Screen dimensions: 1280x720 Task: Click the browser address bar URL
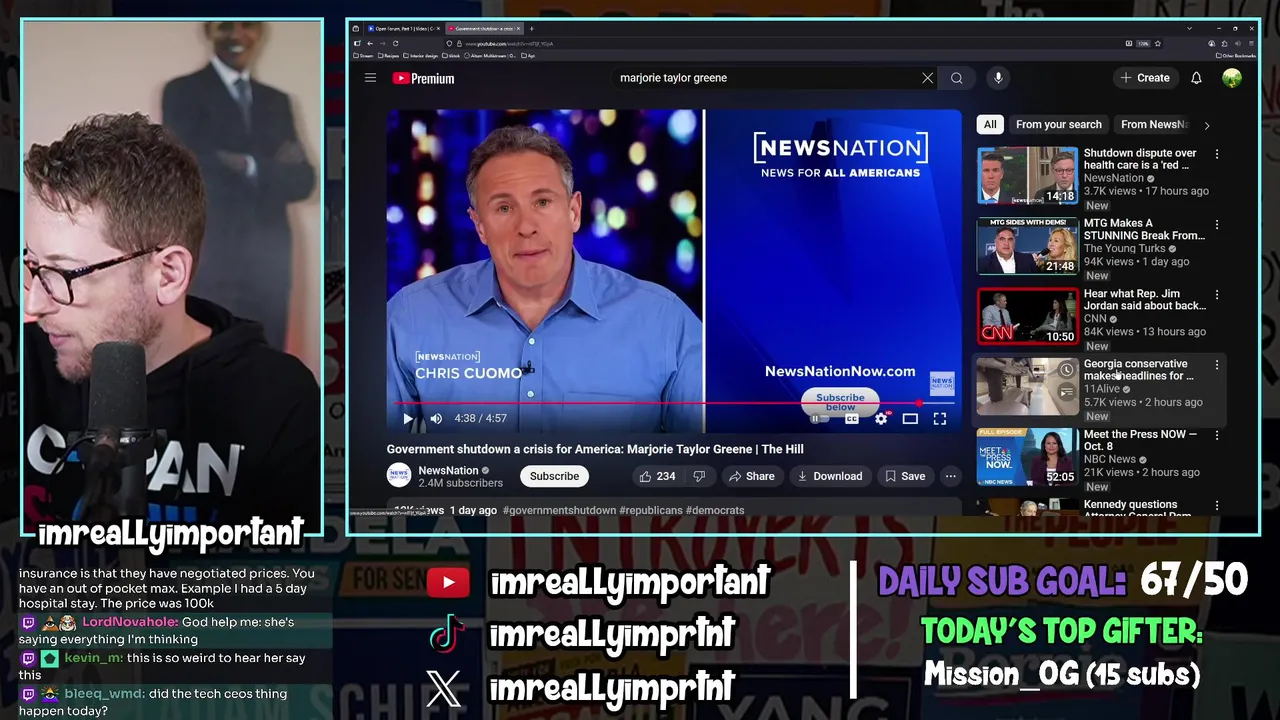coord(509,44)
